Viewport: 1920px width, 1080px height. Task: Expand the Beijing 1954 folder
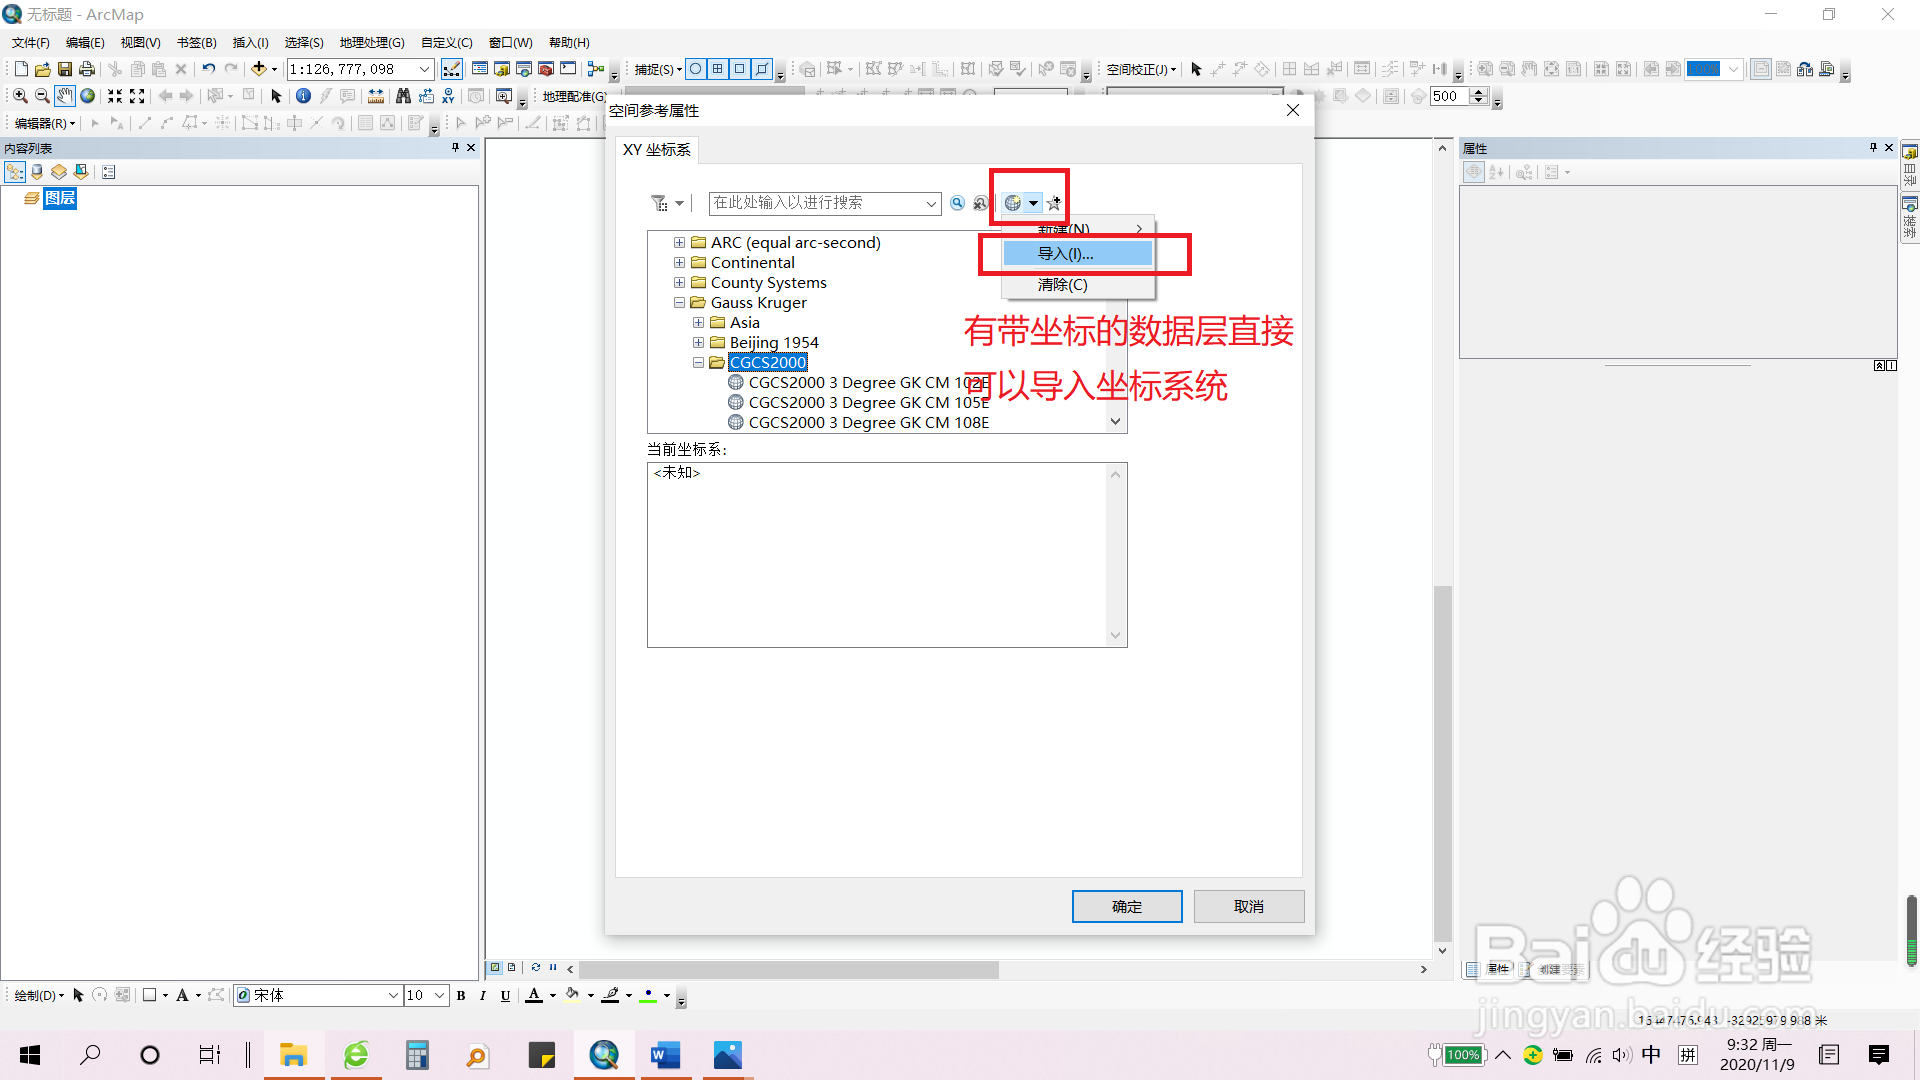click(x=698, y=342)
